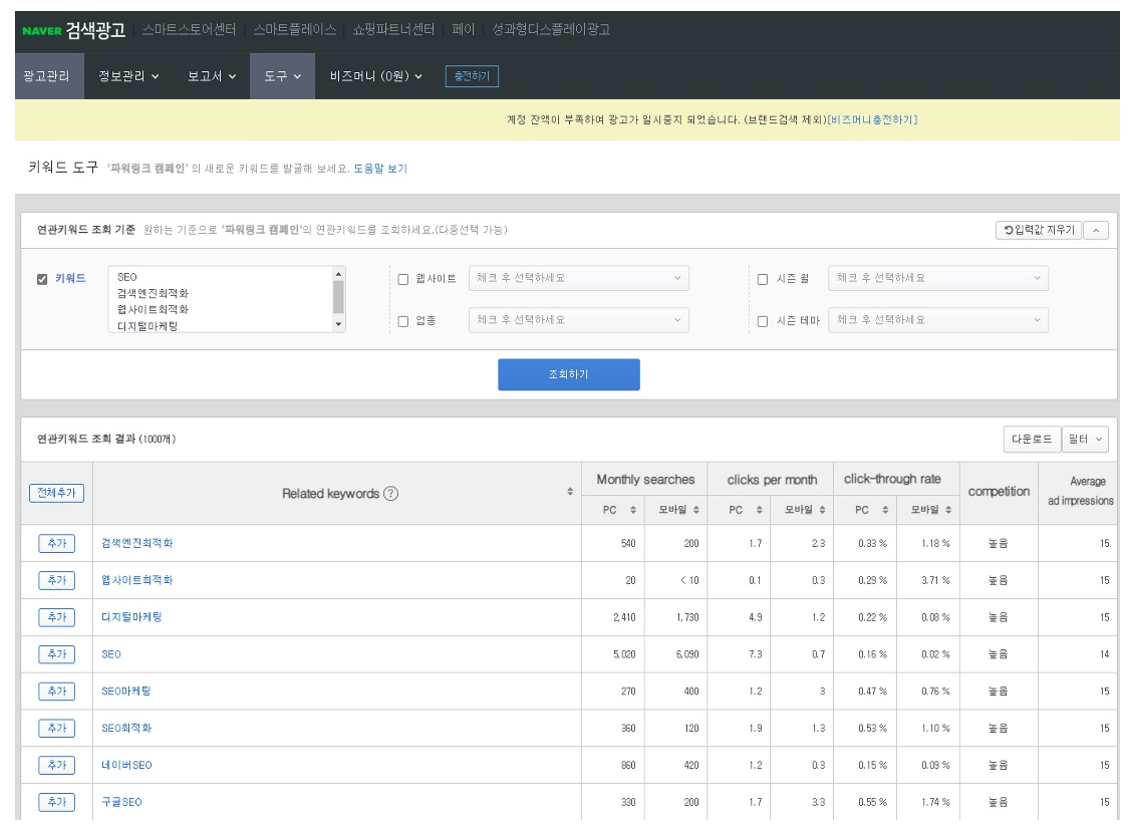This screenshot has height=833, width=1135.
Task: Add the 웹사이트최적화 keyword with 추가
Action: (x=56, y=580)
